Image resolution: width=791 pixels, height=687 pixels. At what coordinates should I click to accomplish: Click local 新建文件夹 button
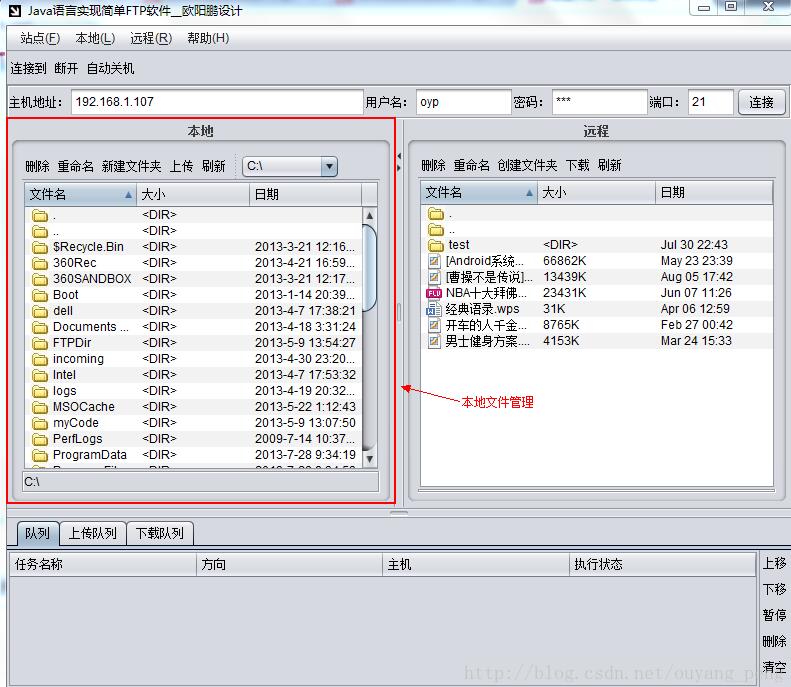(x=131, y=166)
